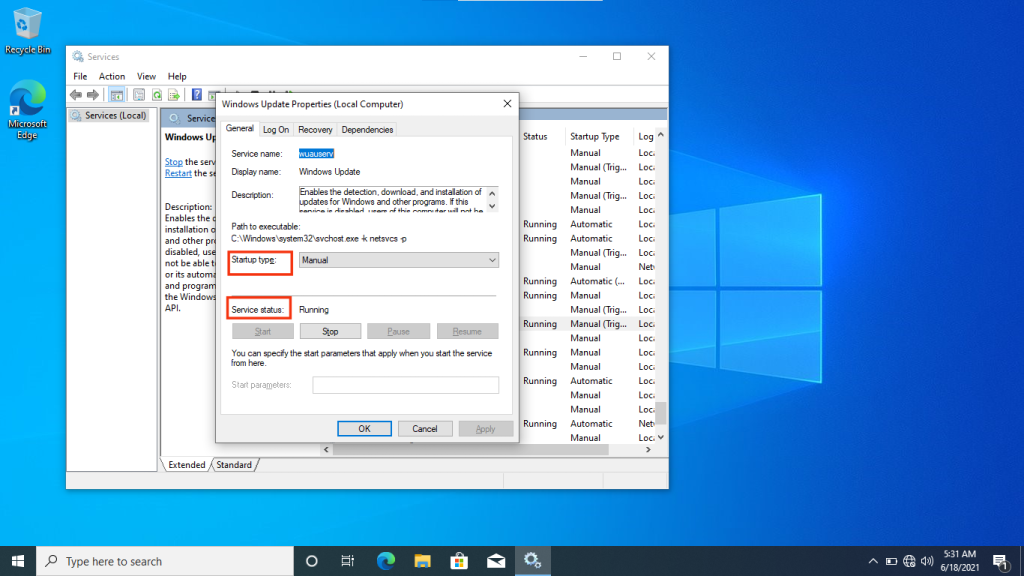Switch to the General tab

pos(240,129)
